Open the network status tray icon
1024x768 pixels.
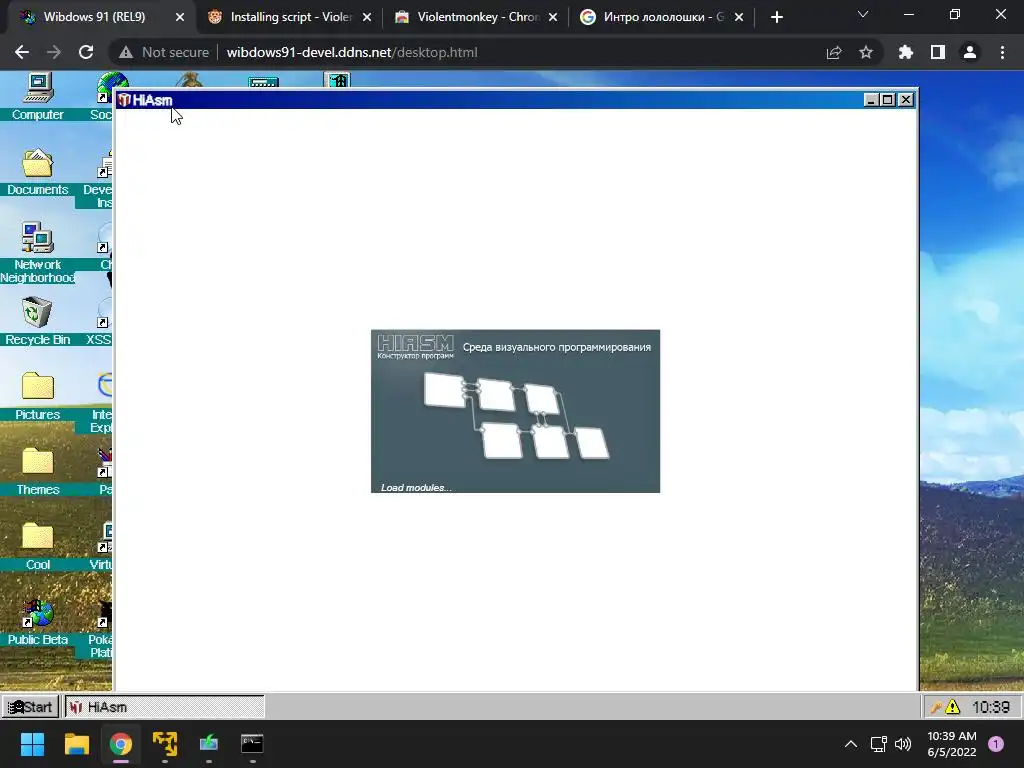[x=878, y=744]
